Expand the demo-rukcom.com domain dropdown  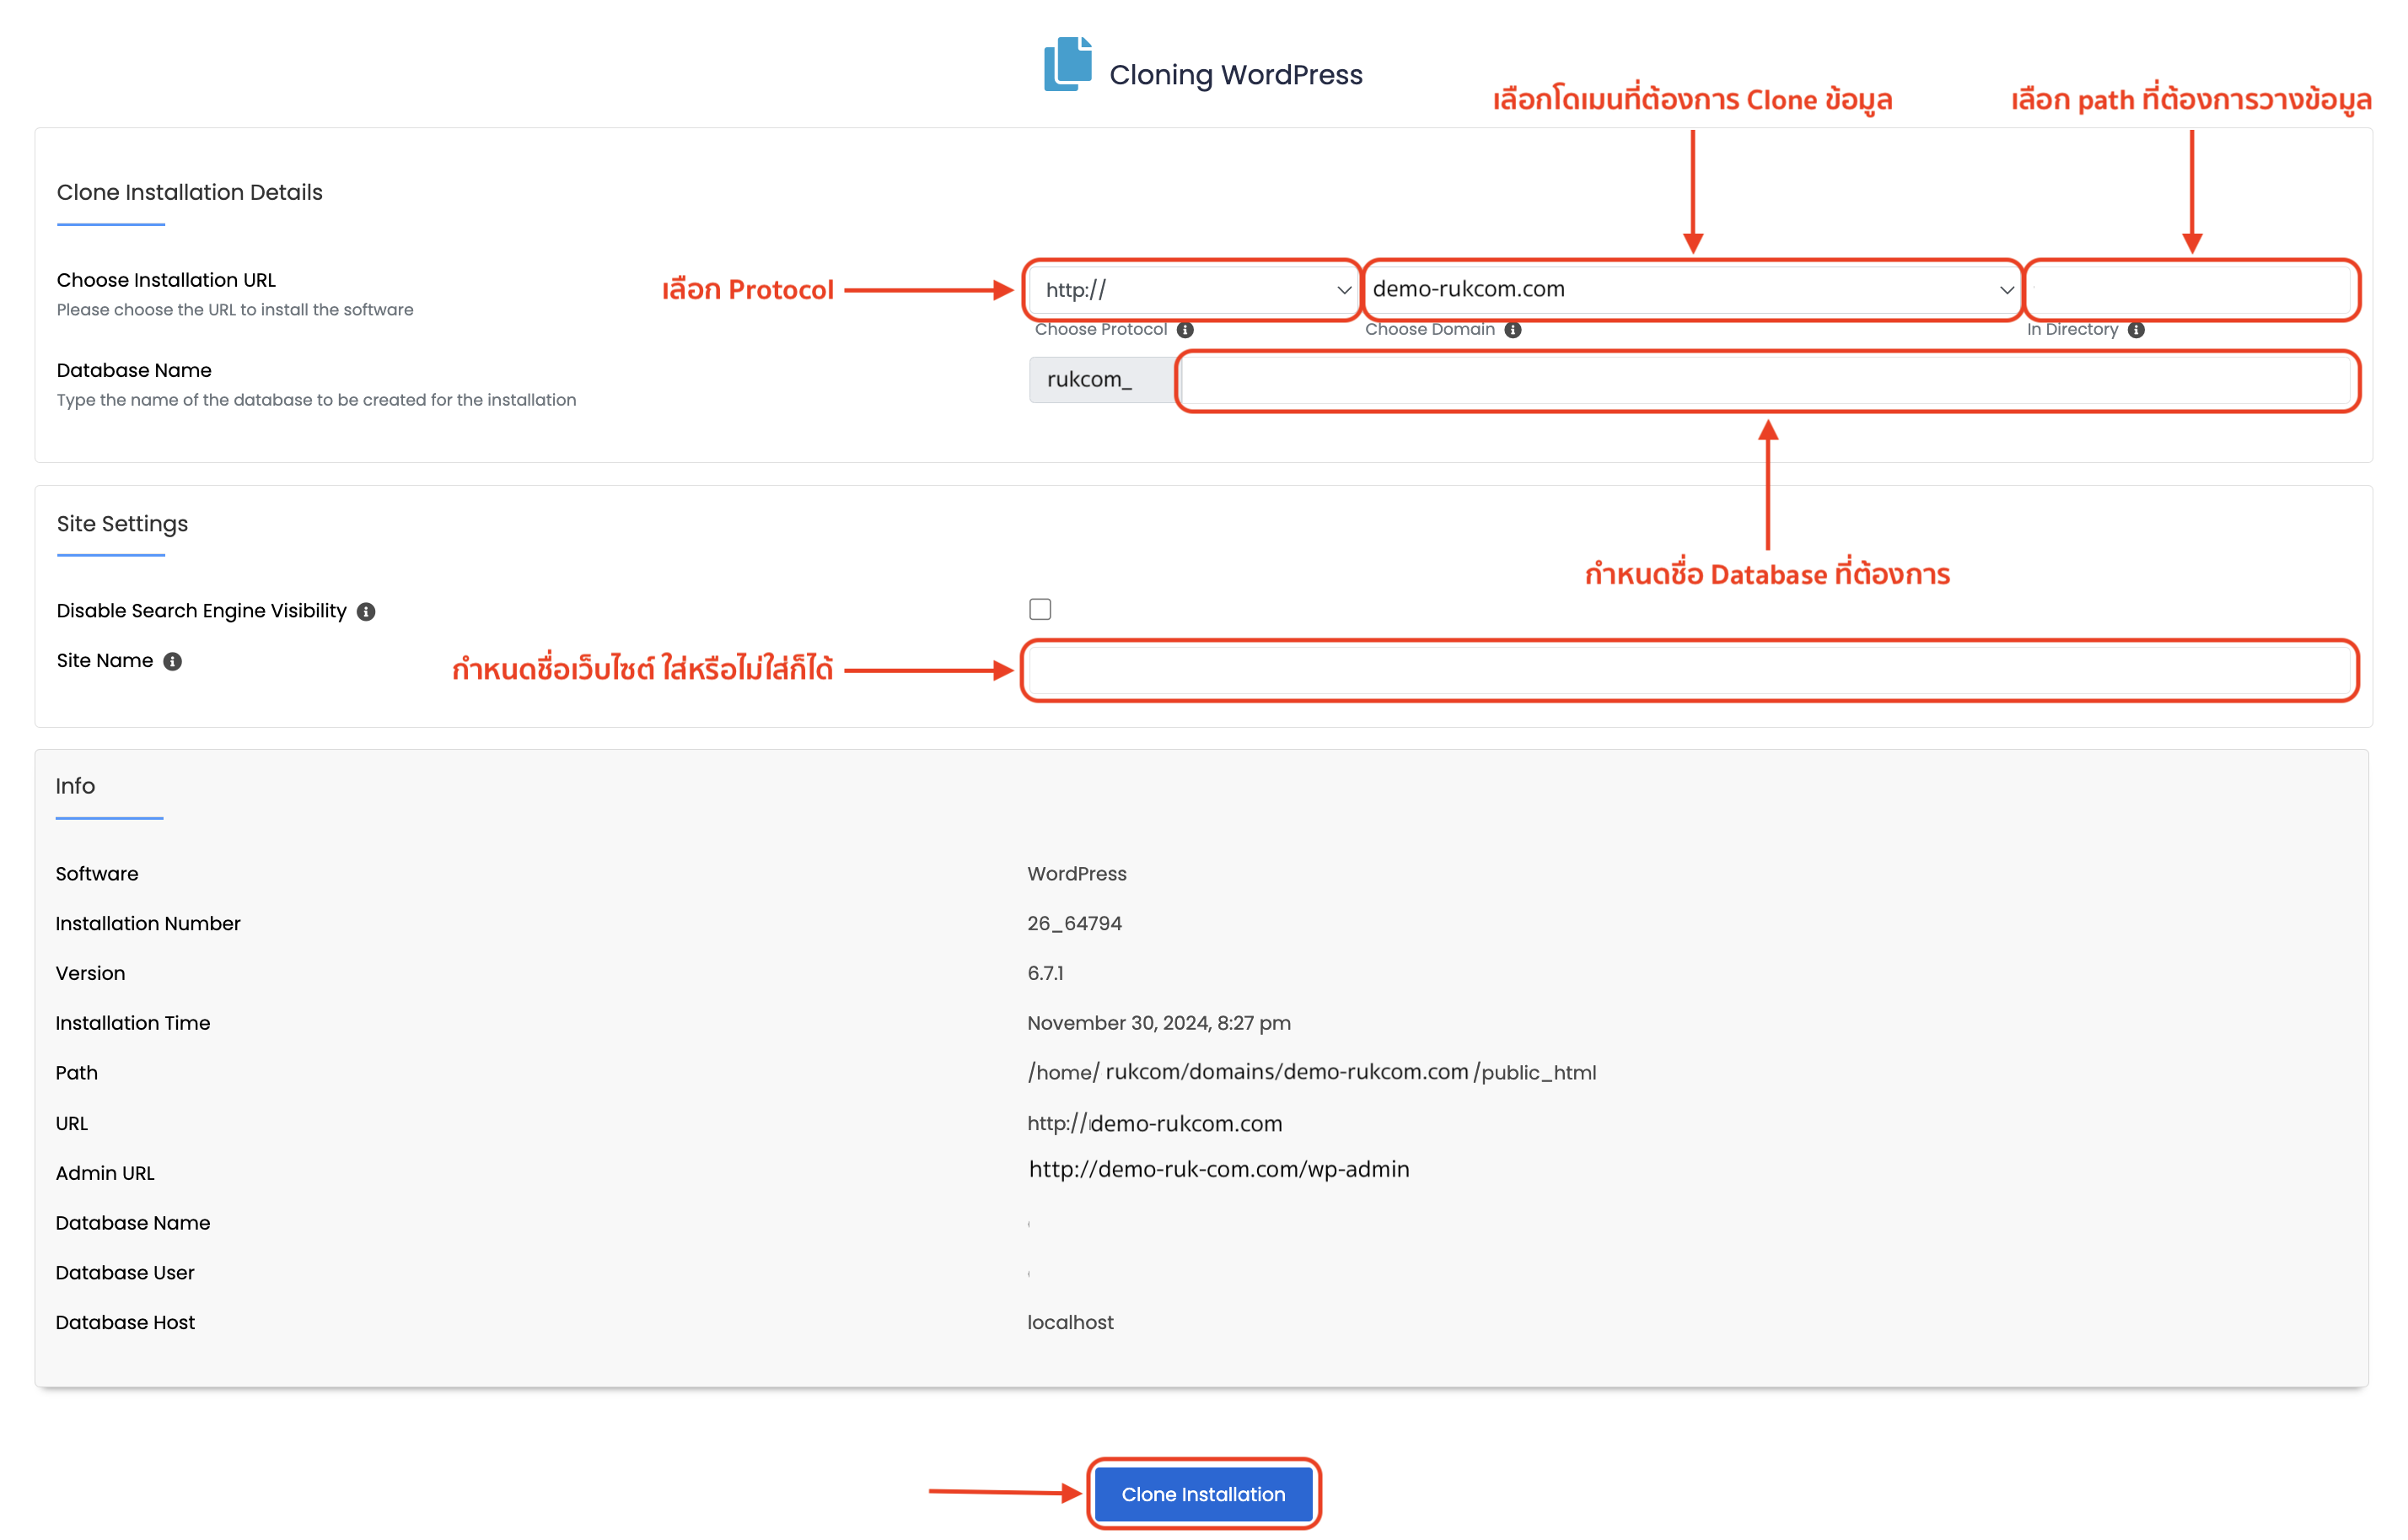point(1692,290)
